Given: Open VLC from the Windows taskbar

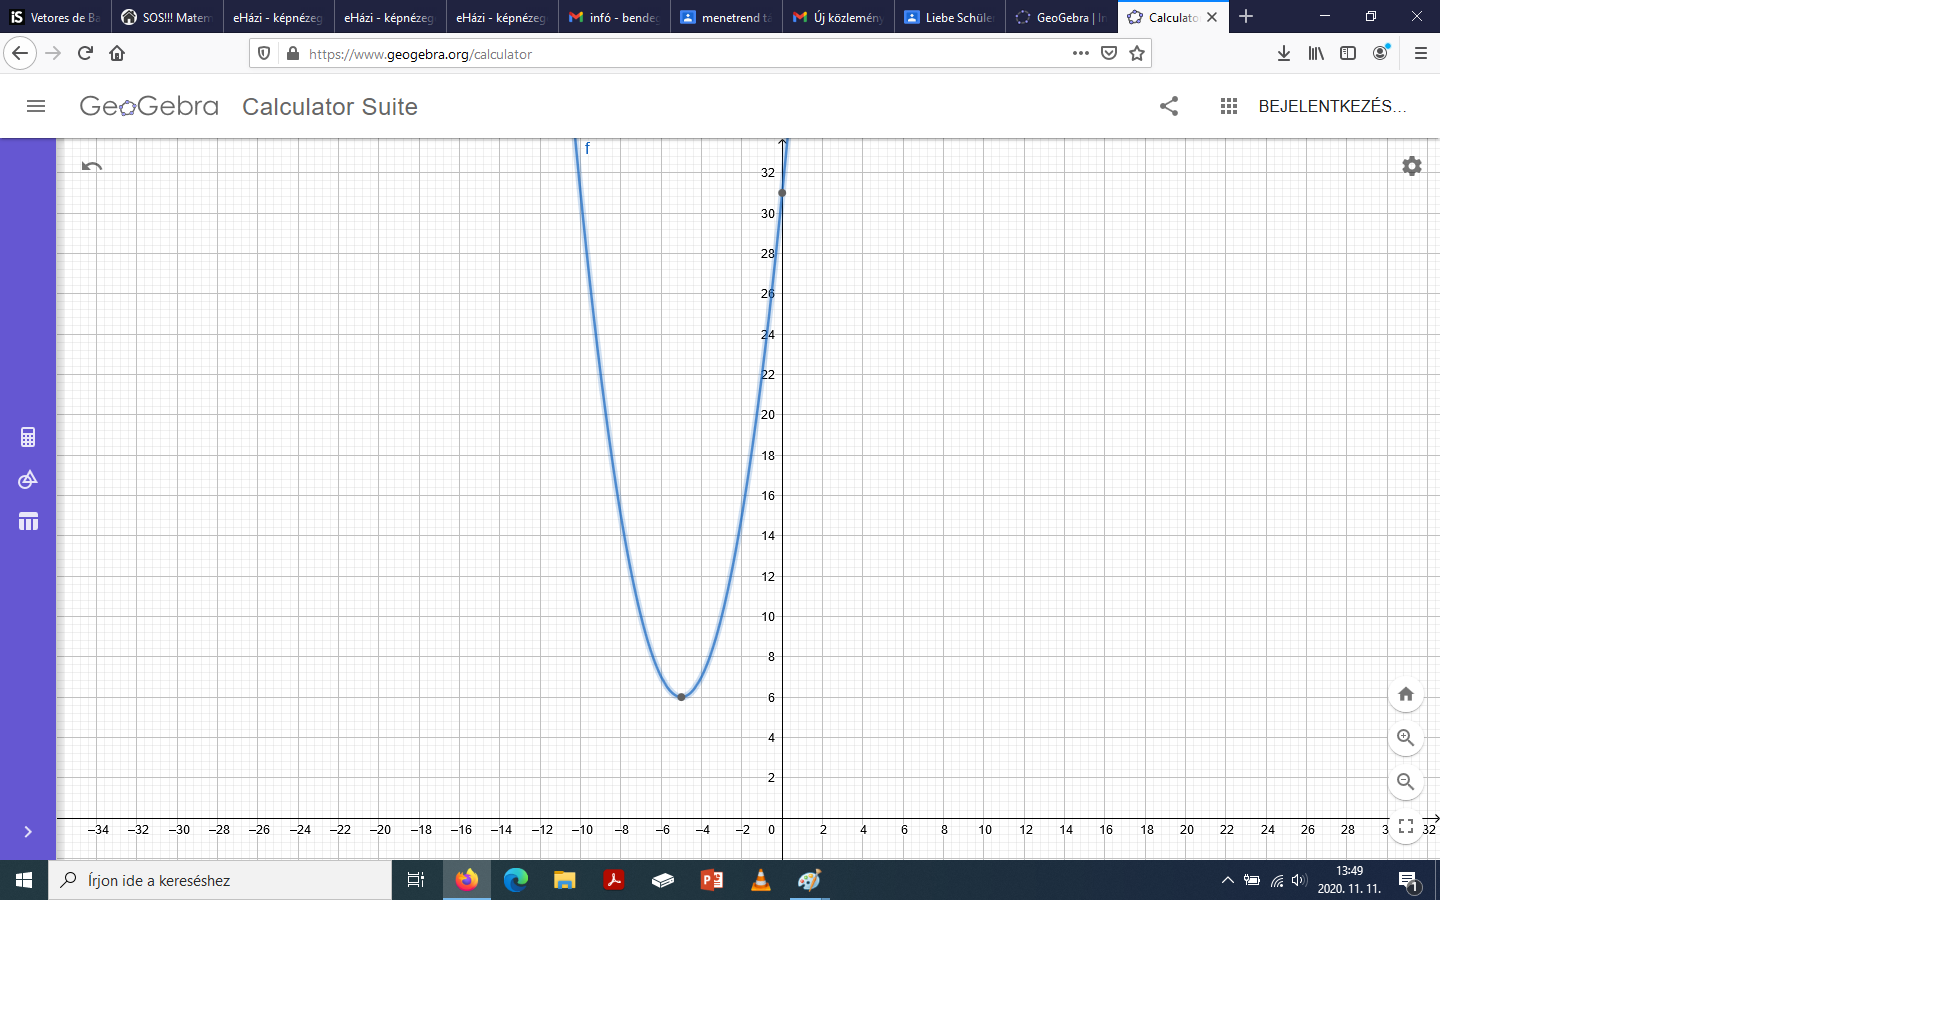Looking at the screenshot, I should 761,880.
